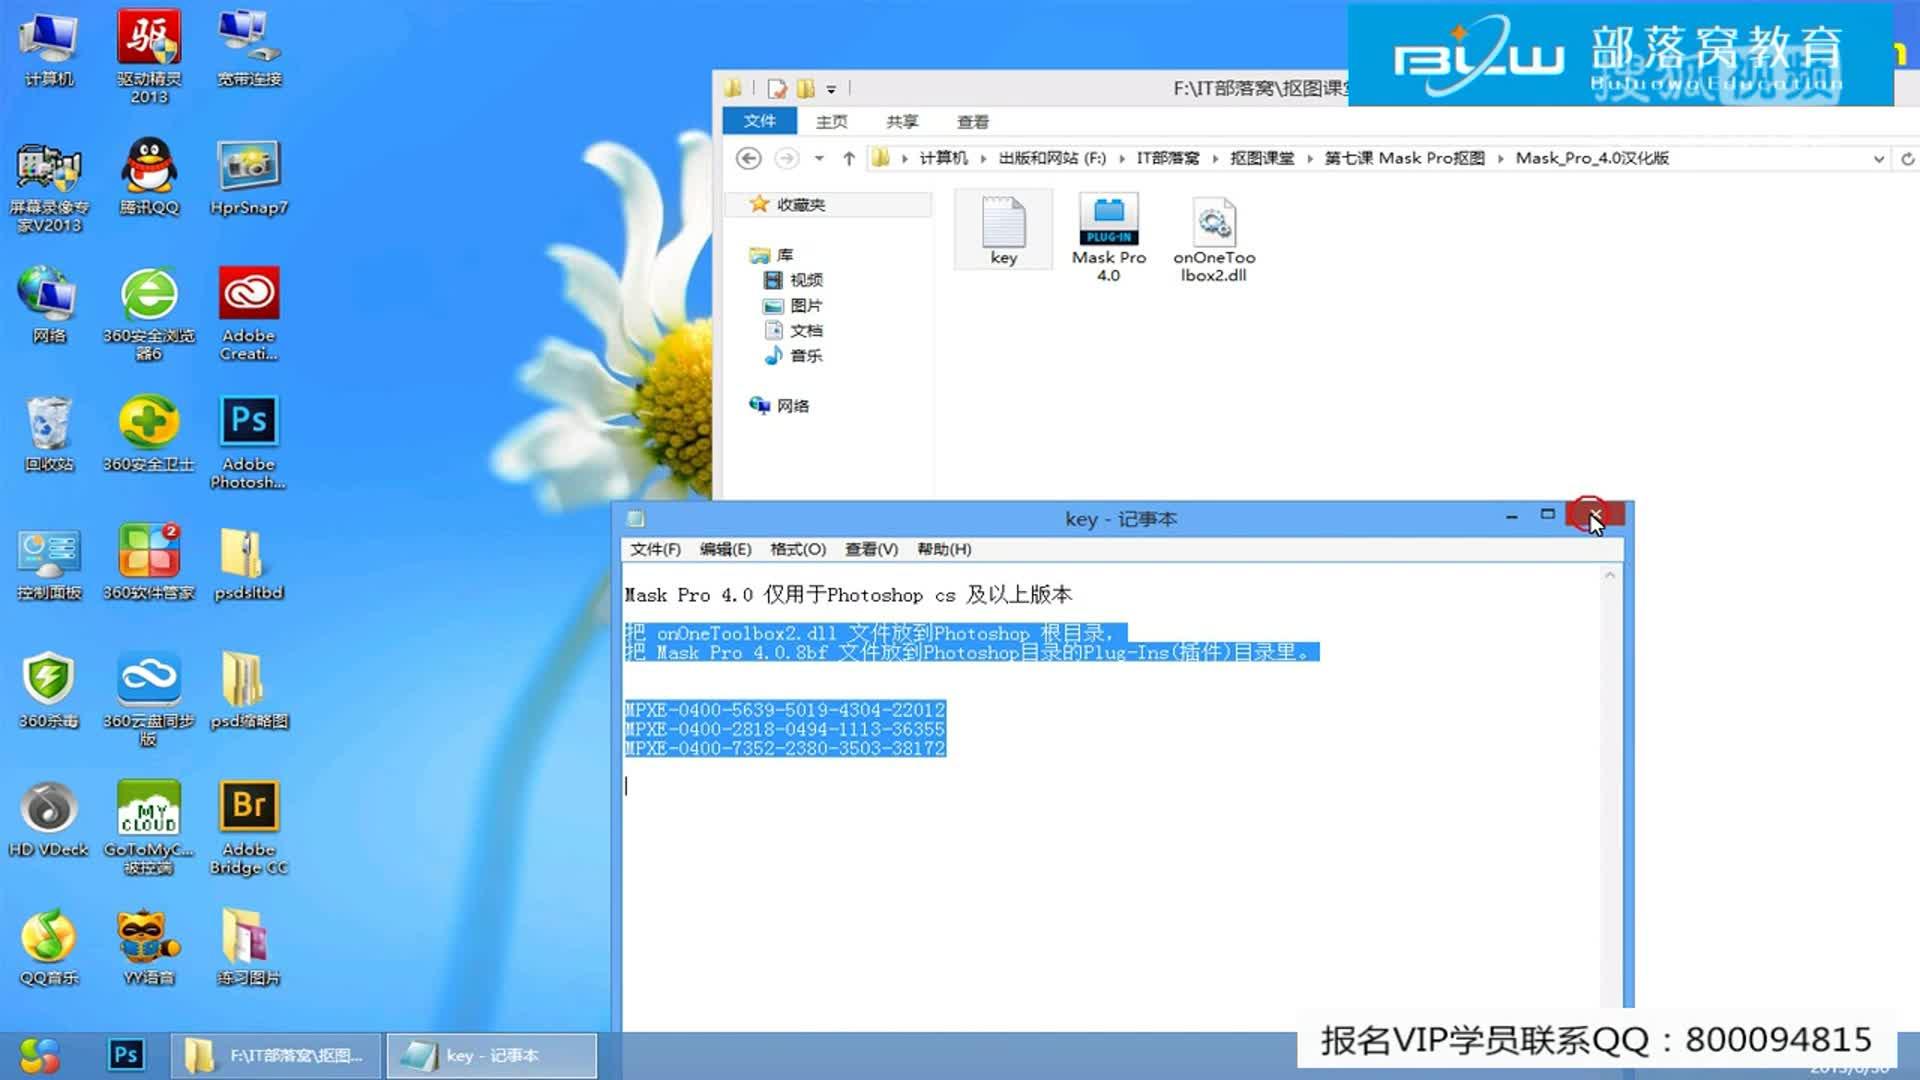Image resolution: width=1920 pixels, height=1080 pixels.
Task: Switch to the 查看 ribbon tab in Explorer
Action: pyautogui.click(x=972, y=120)
